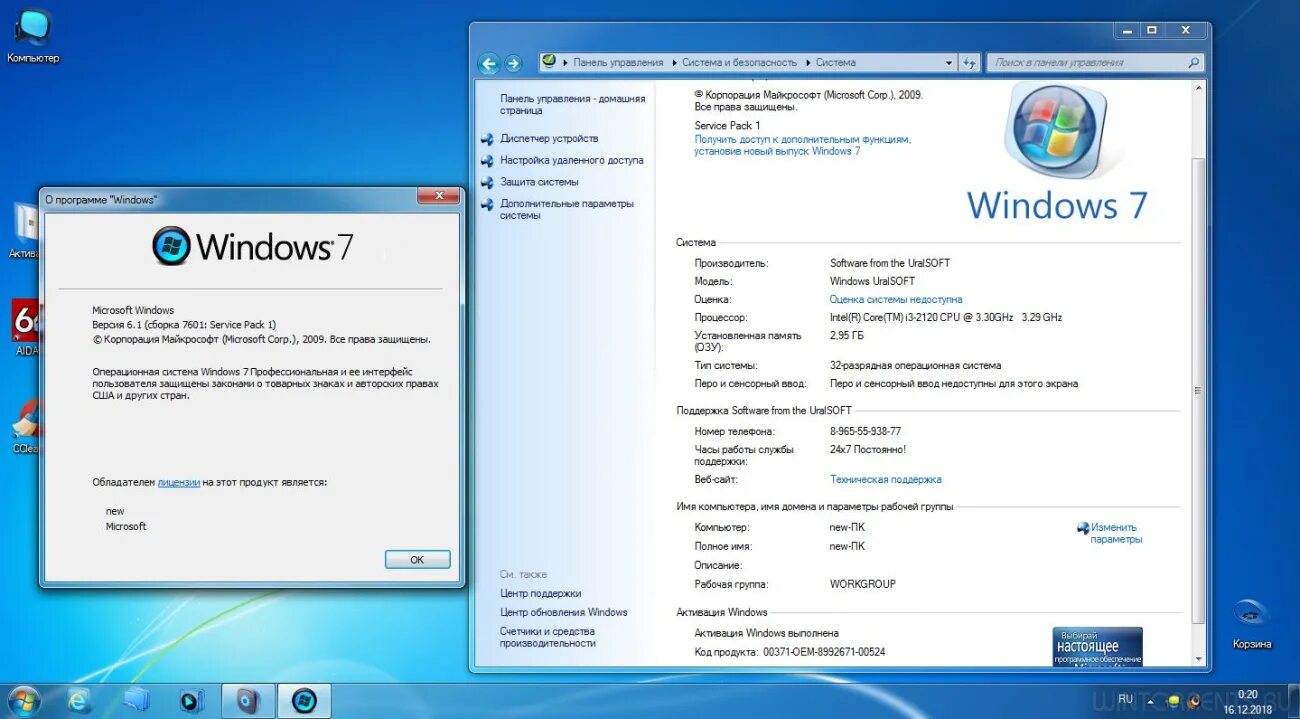Click the Windows UralSOFT model value

click(x=872, y=282)
